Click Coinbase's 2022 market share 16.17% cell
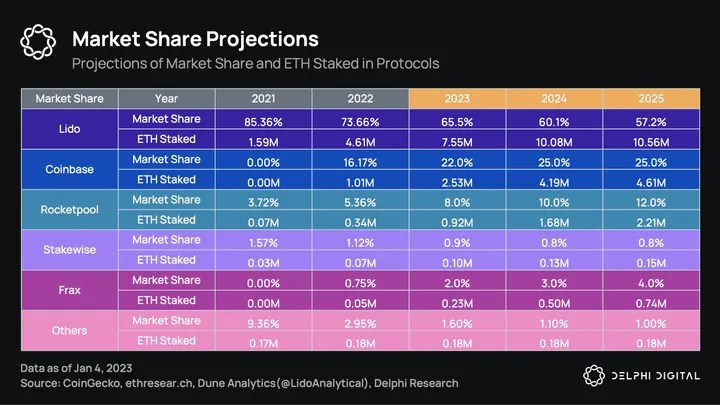Viewport: 720px width, 405px height. coord(360,159)
